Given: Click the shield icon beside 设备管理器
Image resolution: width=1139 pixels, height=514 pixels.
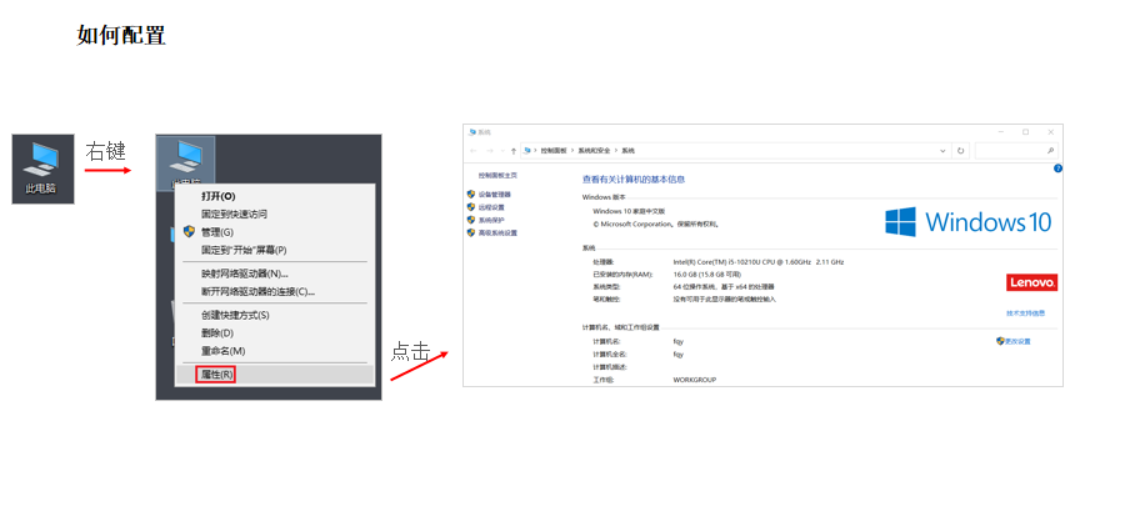Looking at the screenshot, I should [x=471, y=195].
